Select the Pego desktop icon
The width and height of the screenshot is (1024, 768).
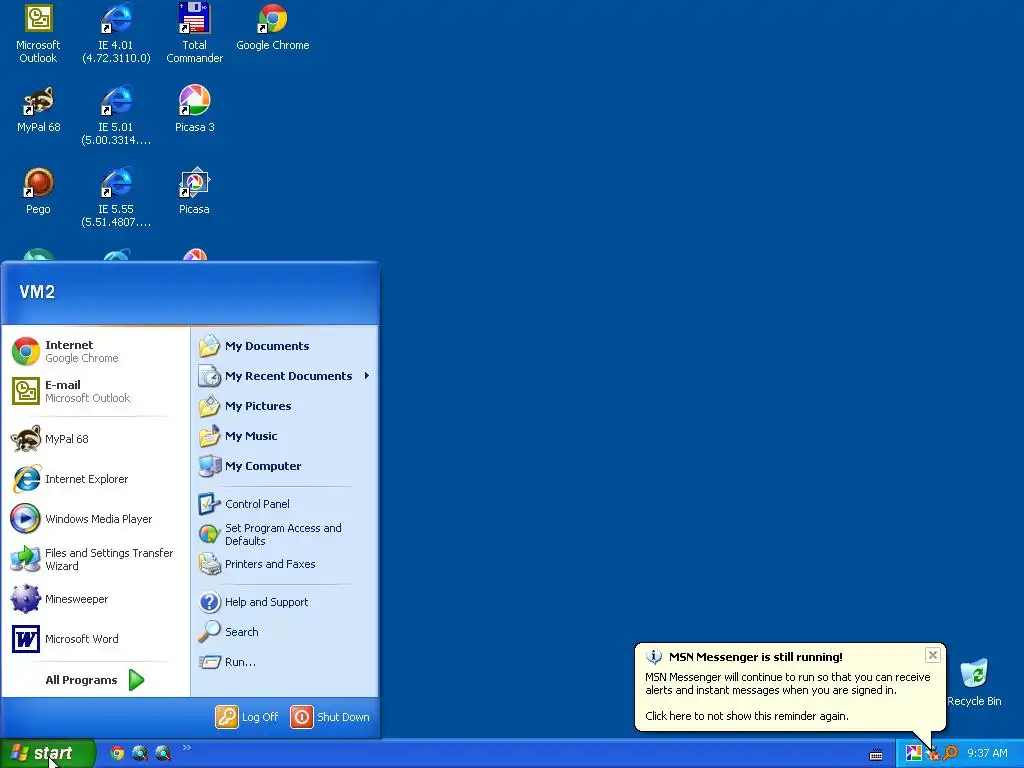38,192
